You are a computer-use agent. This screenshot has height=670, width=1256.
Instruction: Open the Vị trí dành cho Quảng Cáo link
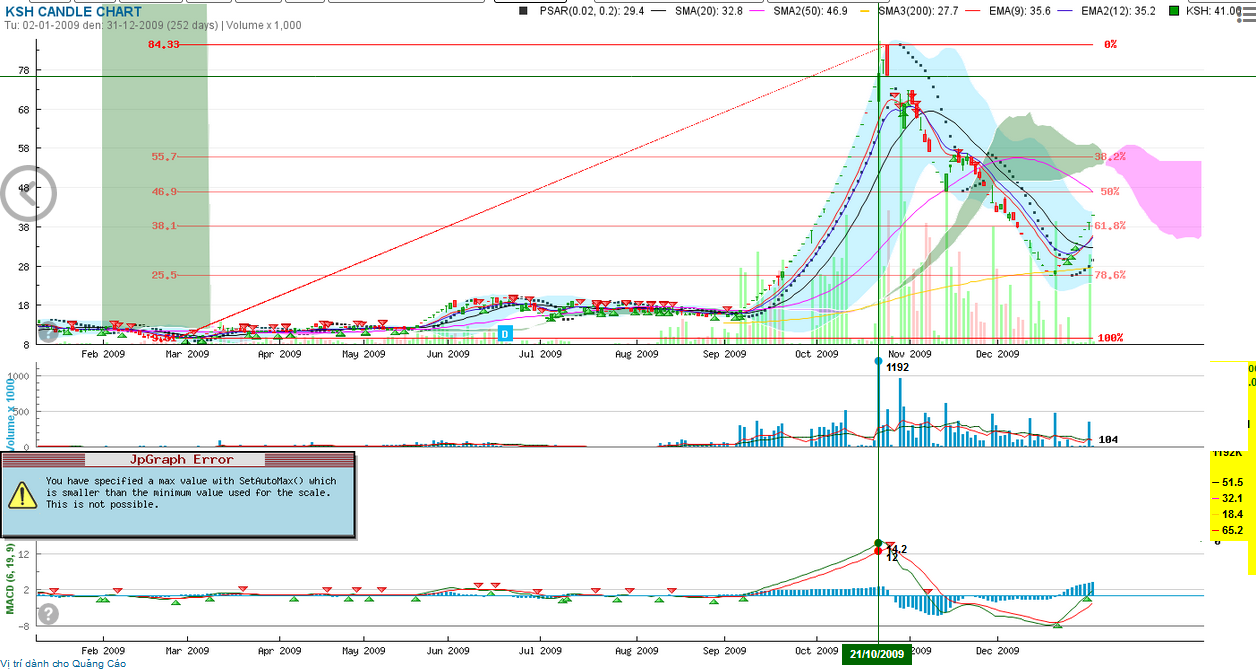pyautogui.click(x=64, y=663)
